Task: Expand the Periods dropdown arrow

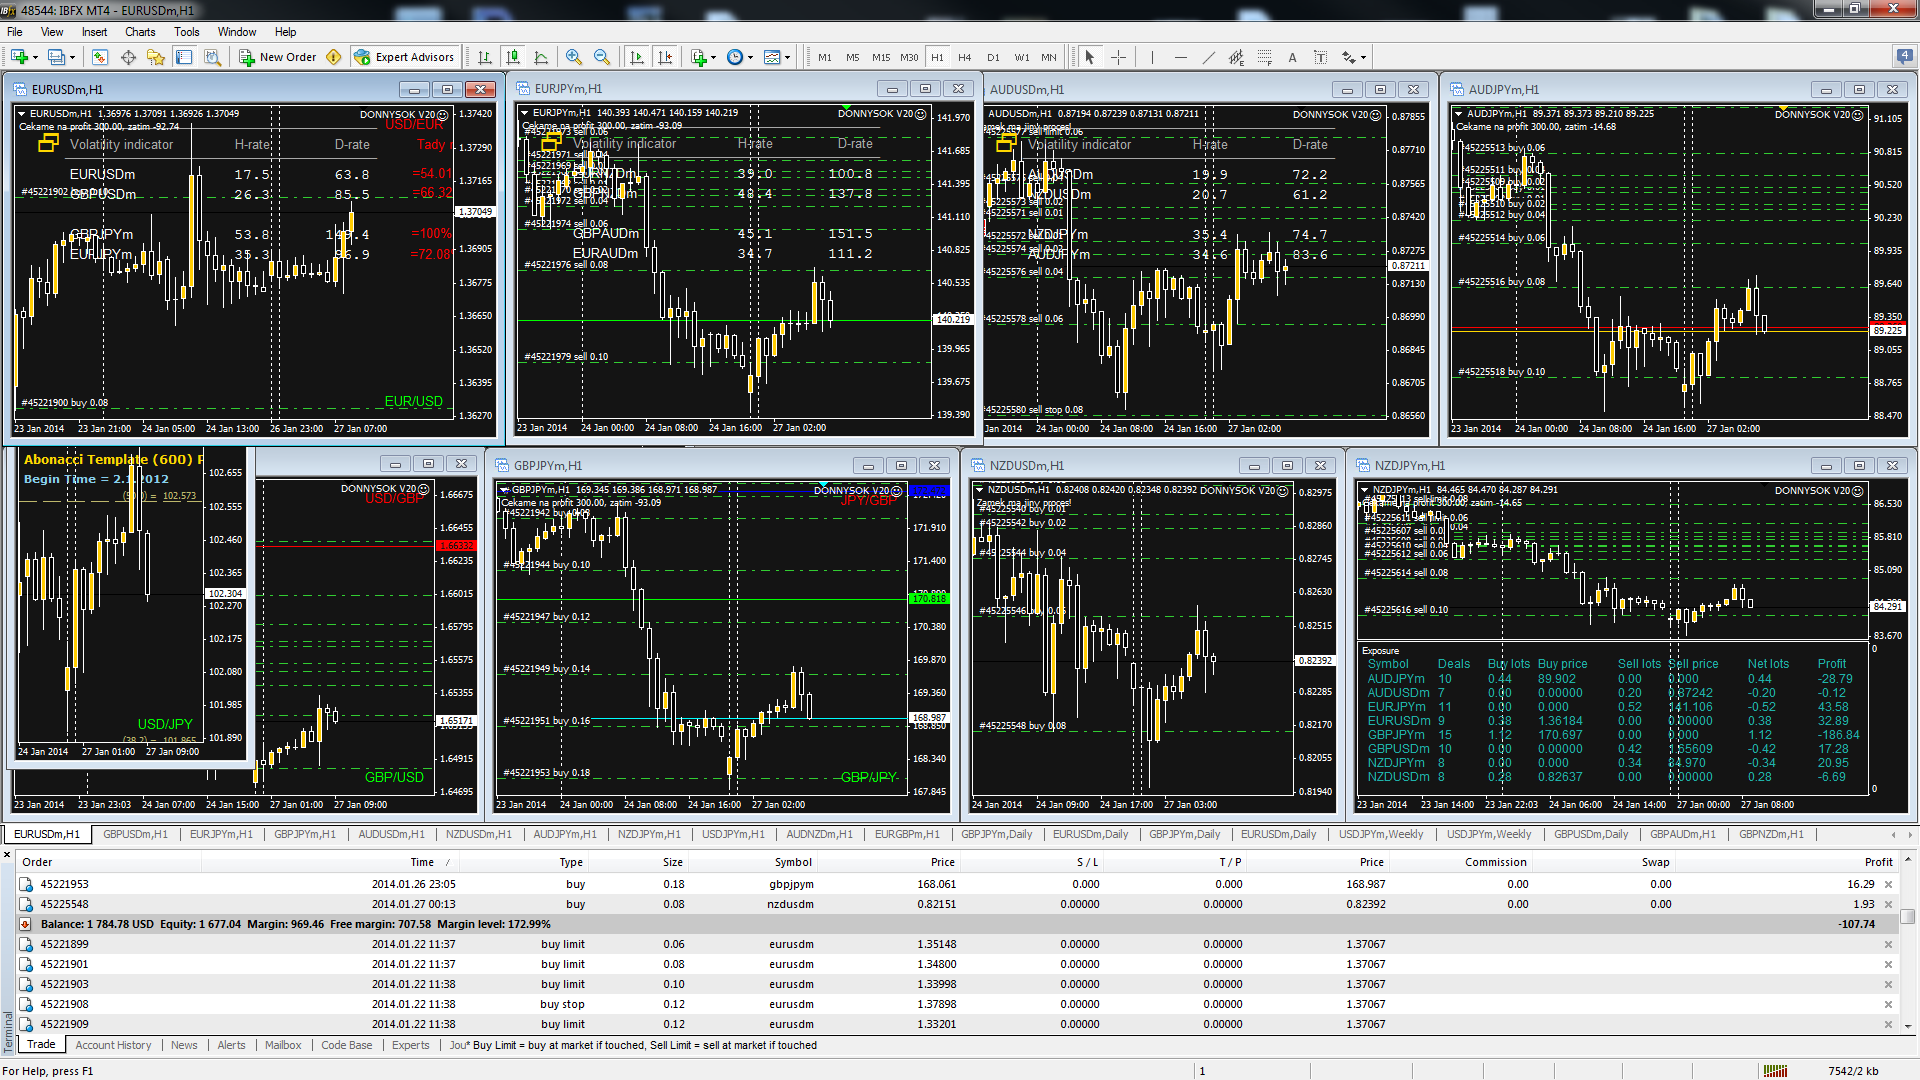Action: point(750,57)
